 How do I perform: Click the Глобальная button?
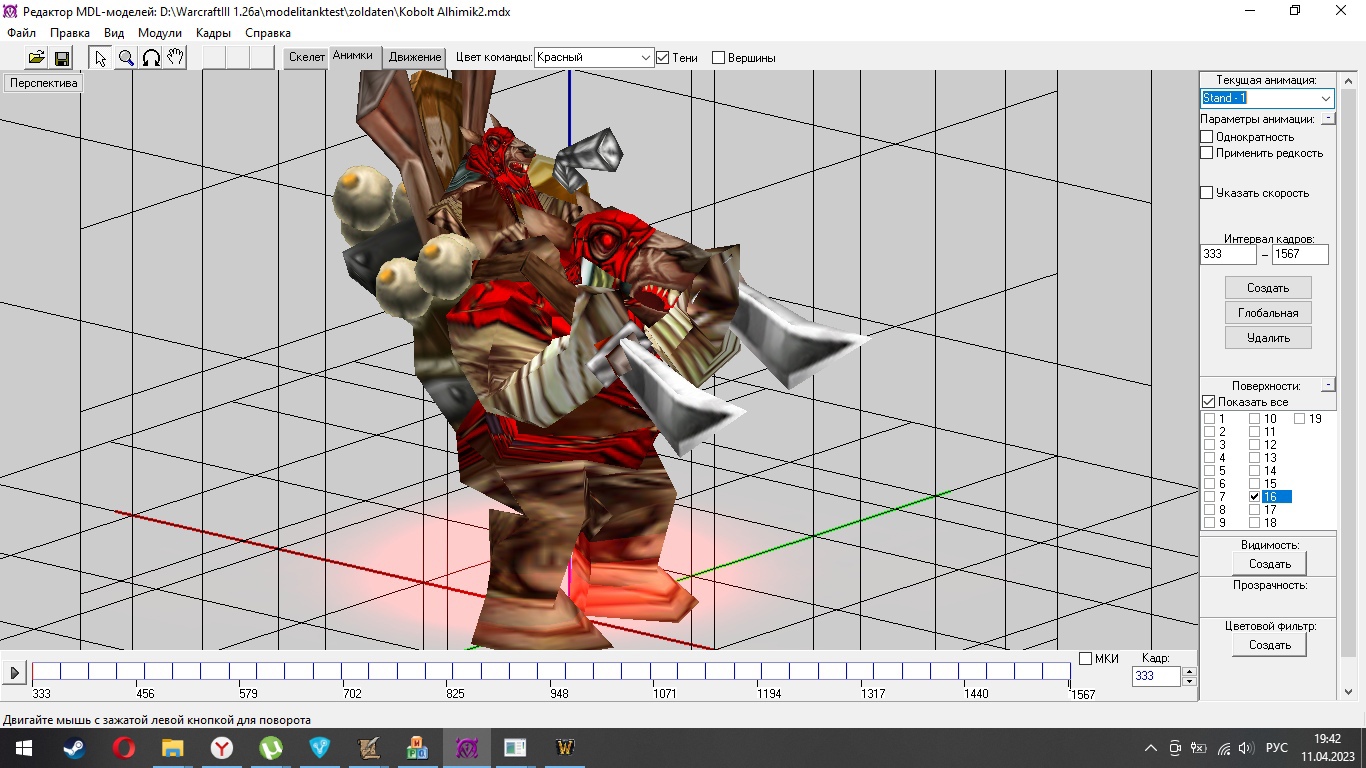(1268, 313)
